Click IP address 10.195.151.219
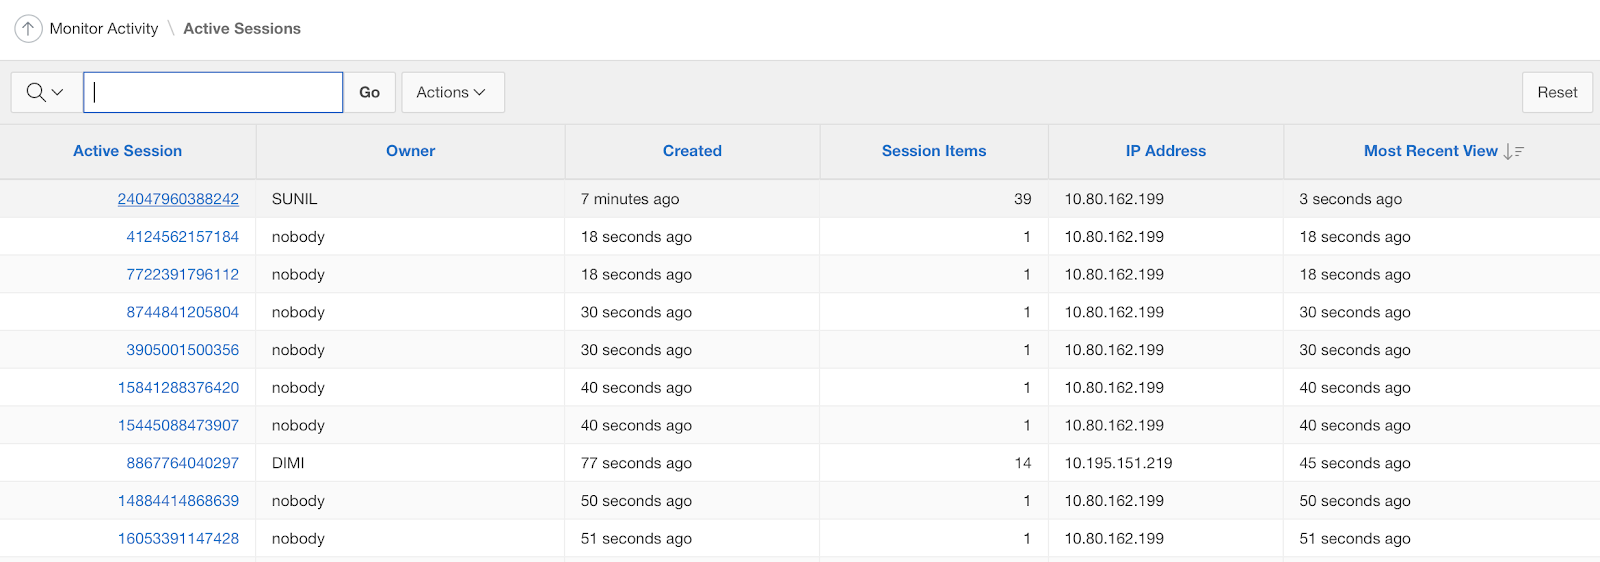Image resolution: width=1600 pixels, height=562 pixels. (x=1118, y=463)
